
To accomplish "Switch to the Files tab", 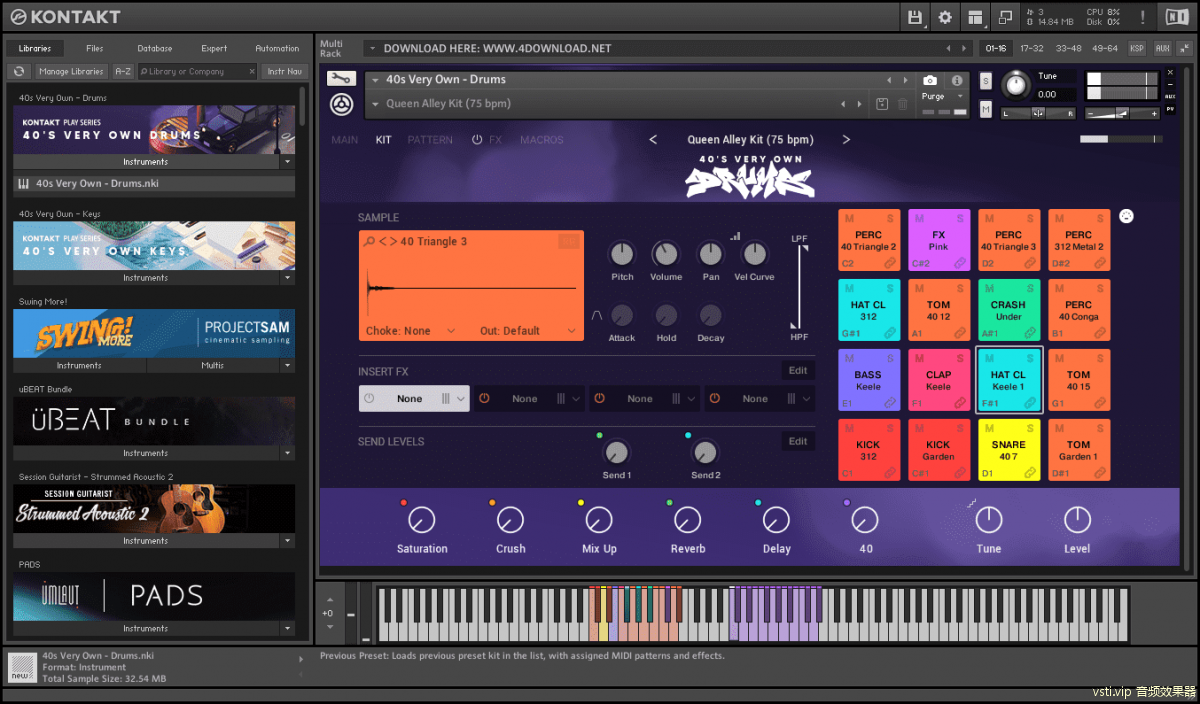I will tap(95, 48).
